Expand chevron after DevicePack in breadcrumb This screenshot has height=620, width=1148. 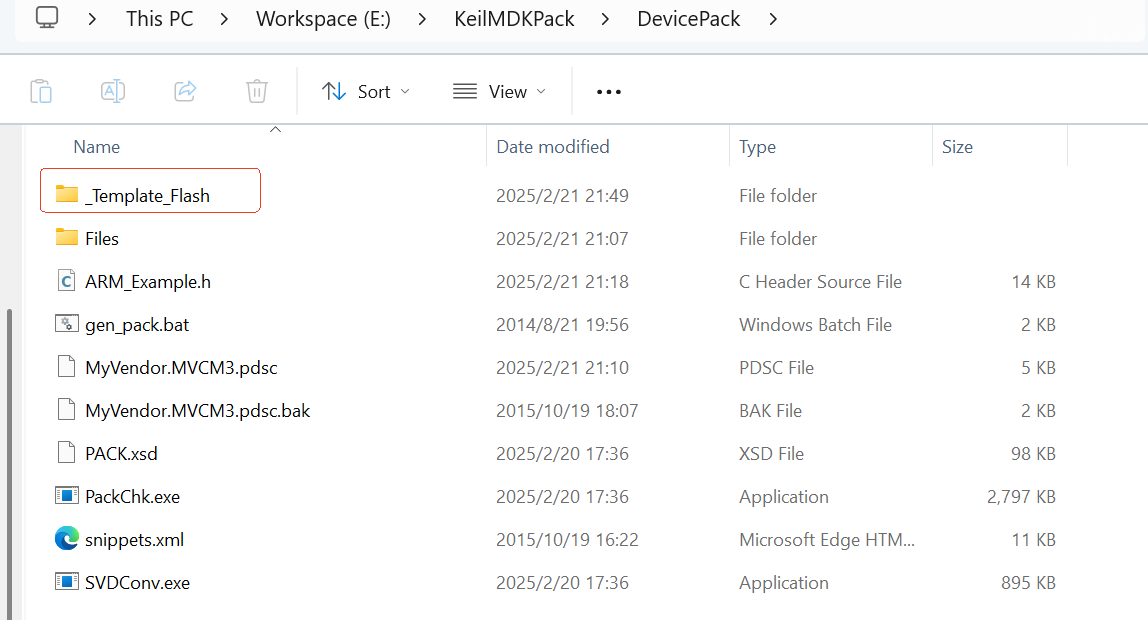pyautogui.click(x=773, y=19)
